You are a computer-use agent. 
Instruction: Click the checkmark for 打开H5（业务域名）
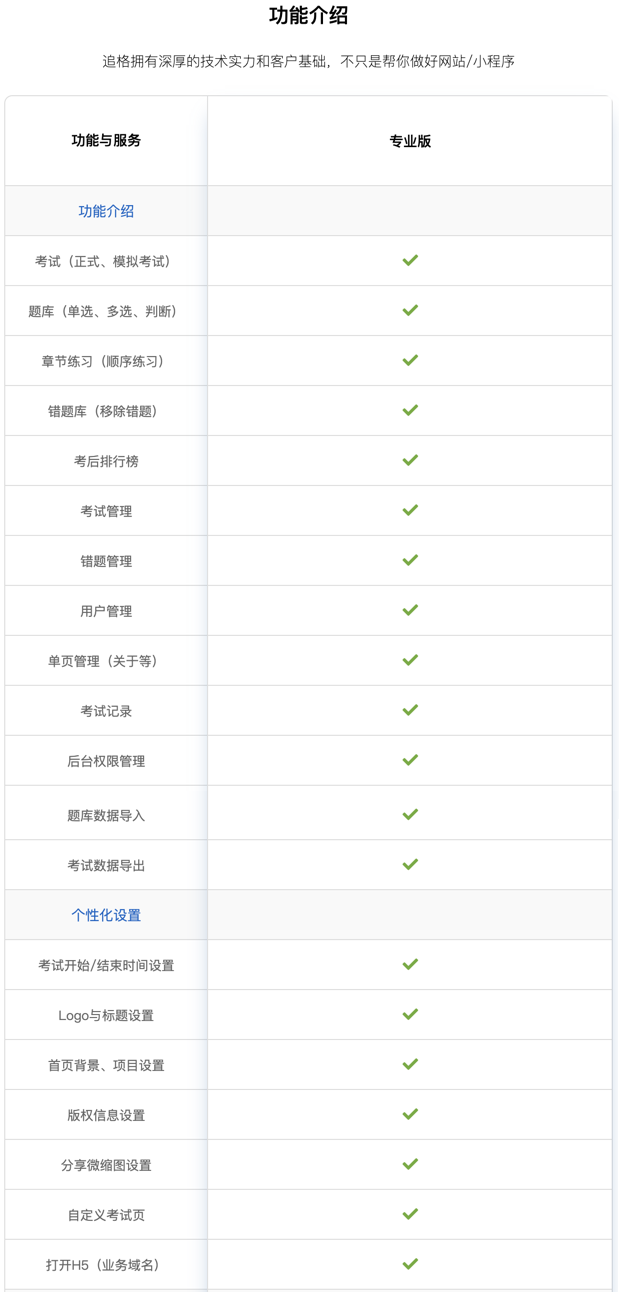410,1264
